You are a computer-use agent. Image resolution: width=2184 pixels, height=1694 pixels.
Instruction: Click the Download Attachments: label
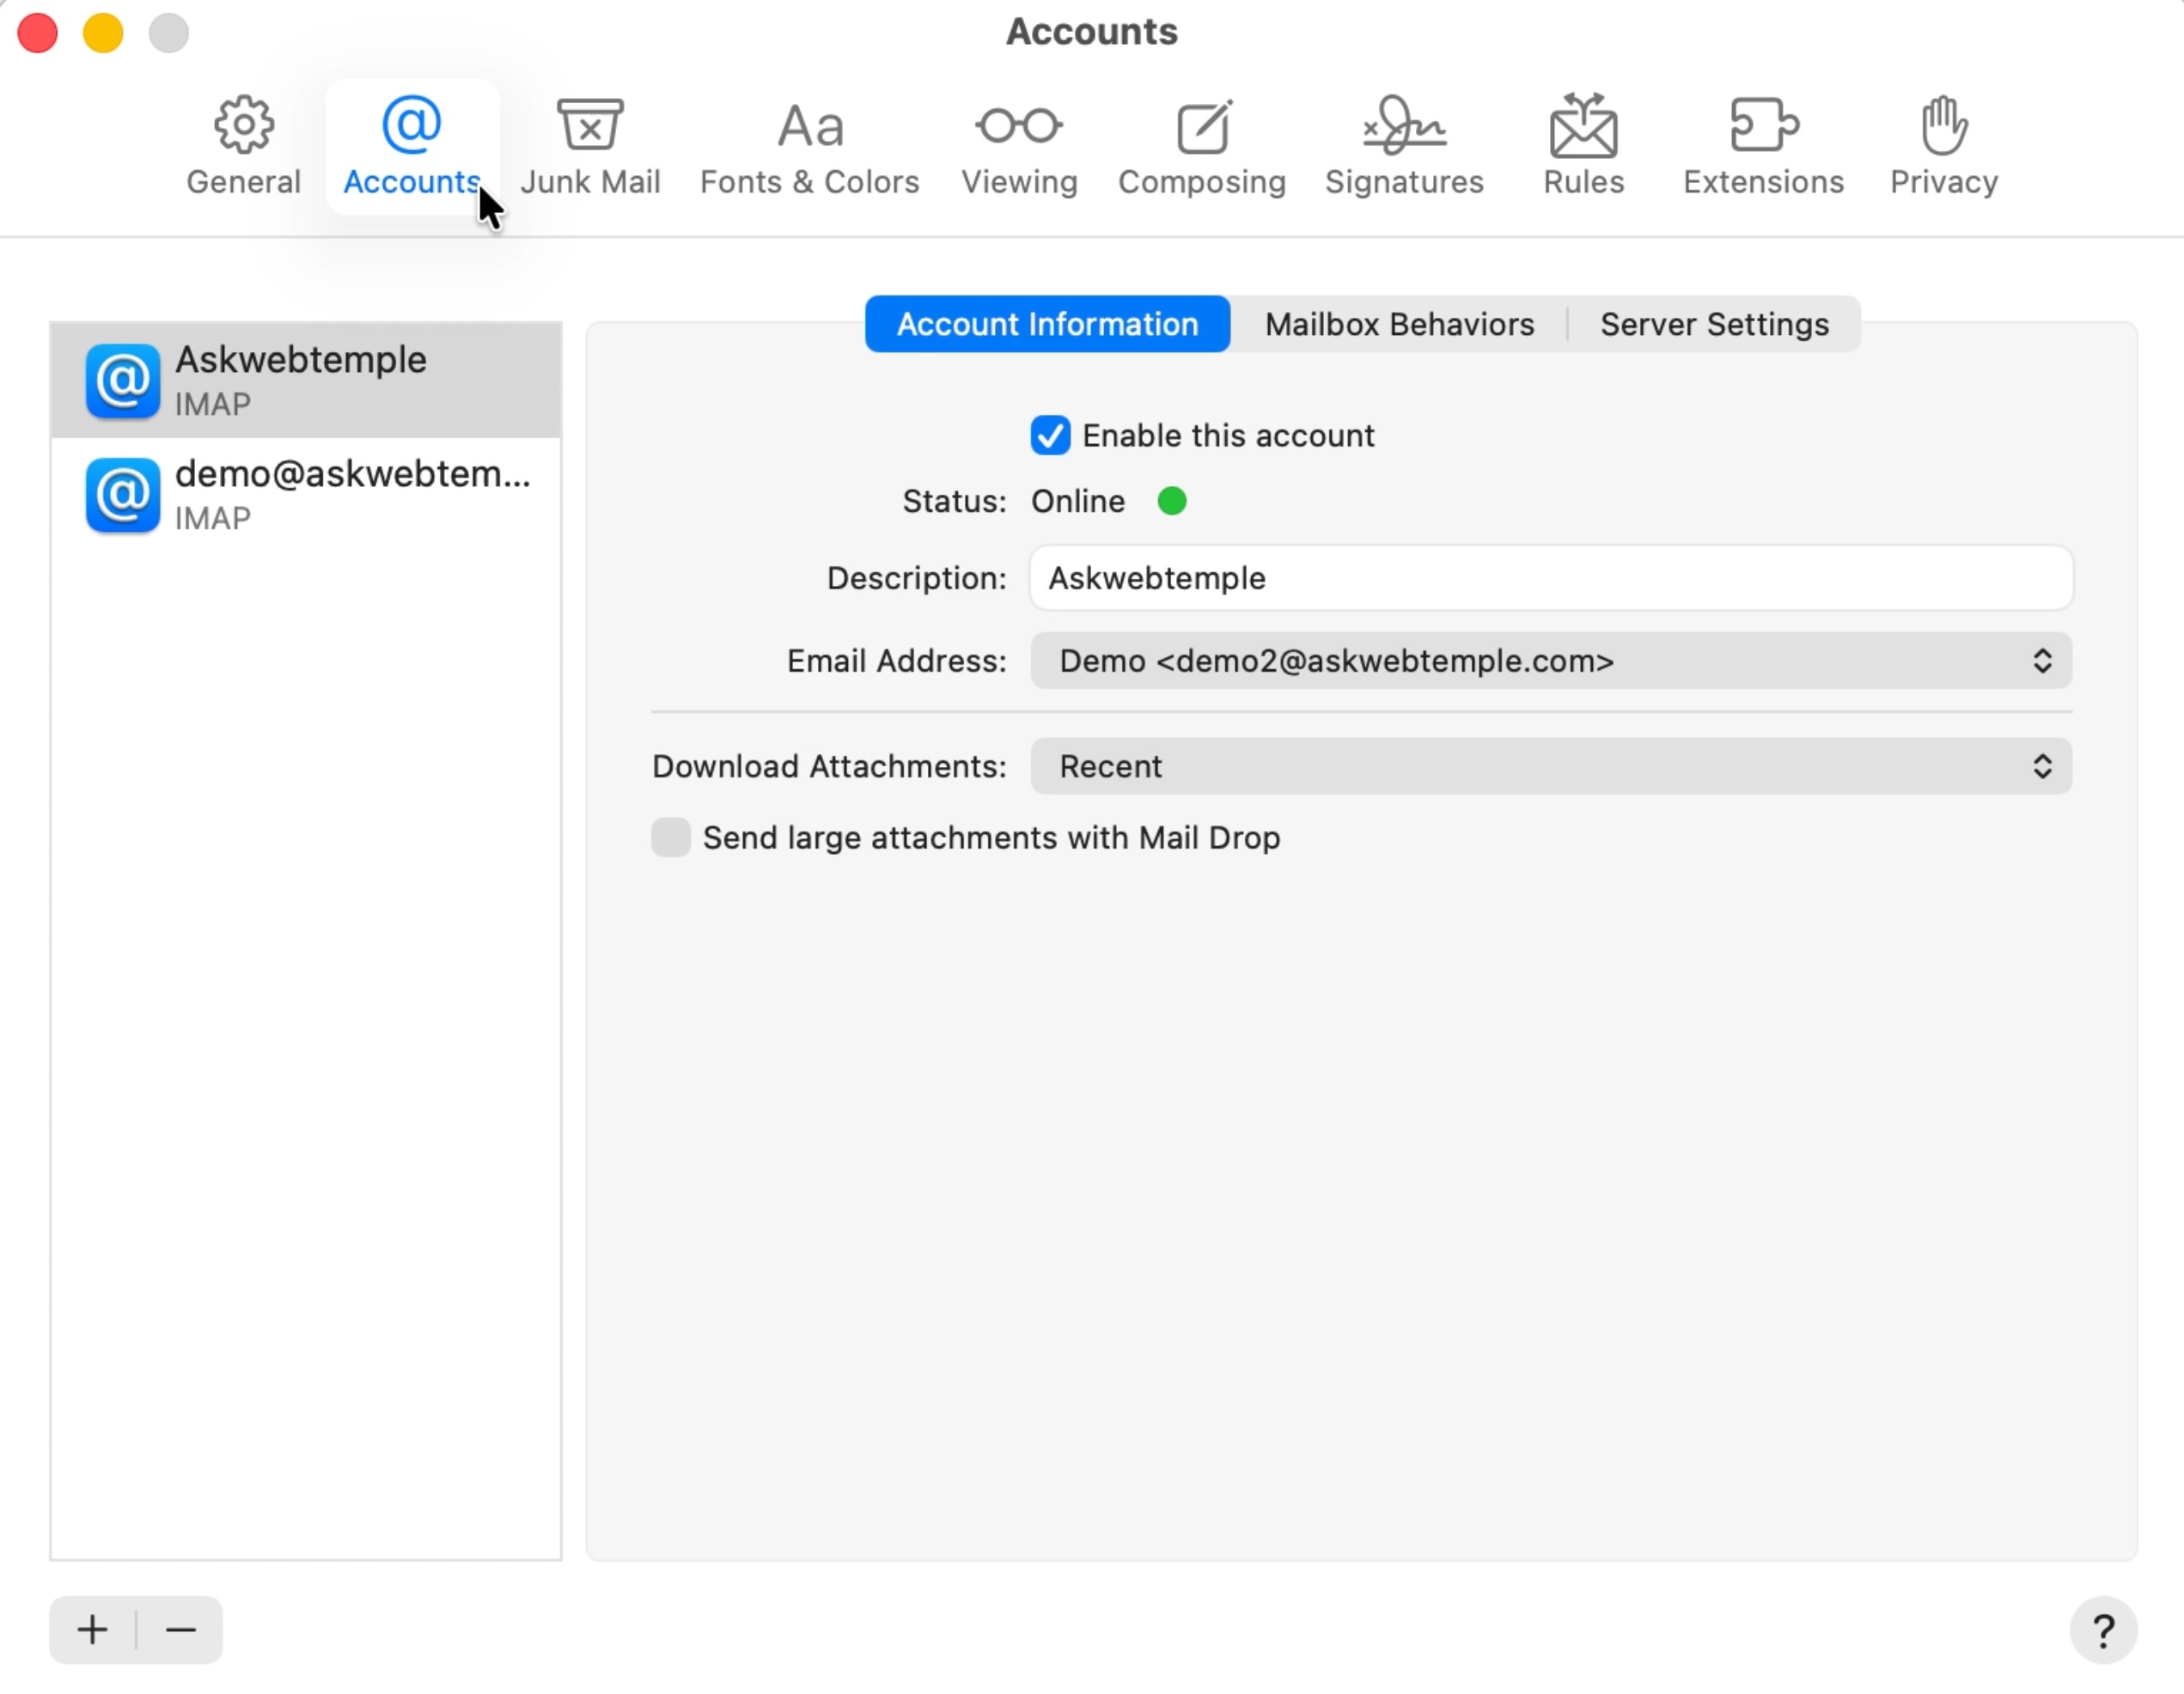click(x=829, y=766)
